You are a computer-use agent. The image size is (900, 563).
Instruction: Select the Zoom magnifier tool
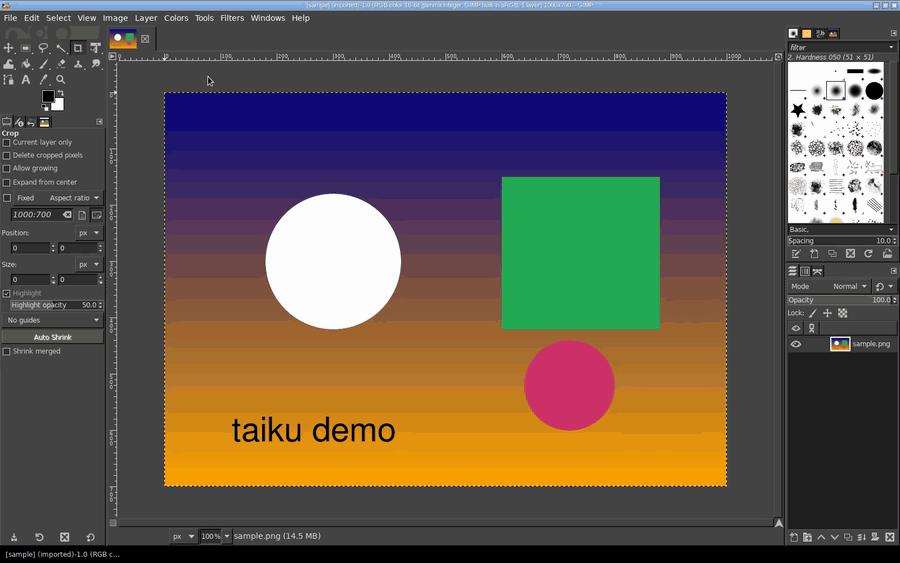tap(61, 80)
